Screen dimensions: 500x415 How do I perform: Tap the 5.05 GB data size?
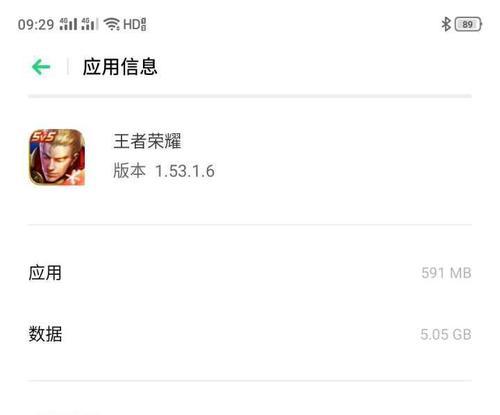click(446, 334)
